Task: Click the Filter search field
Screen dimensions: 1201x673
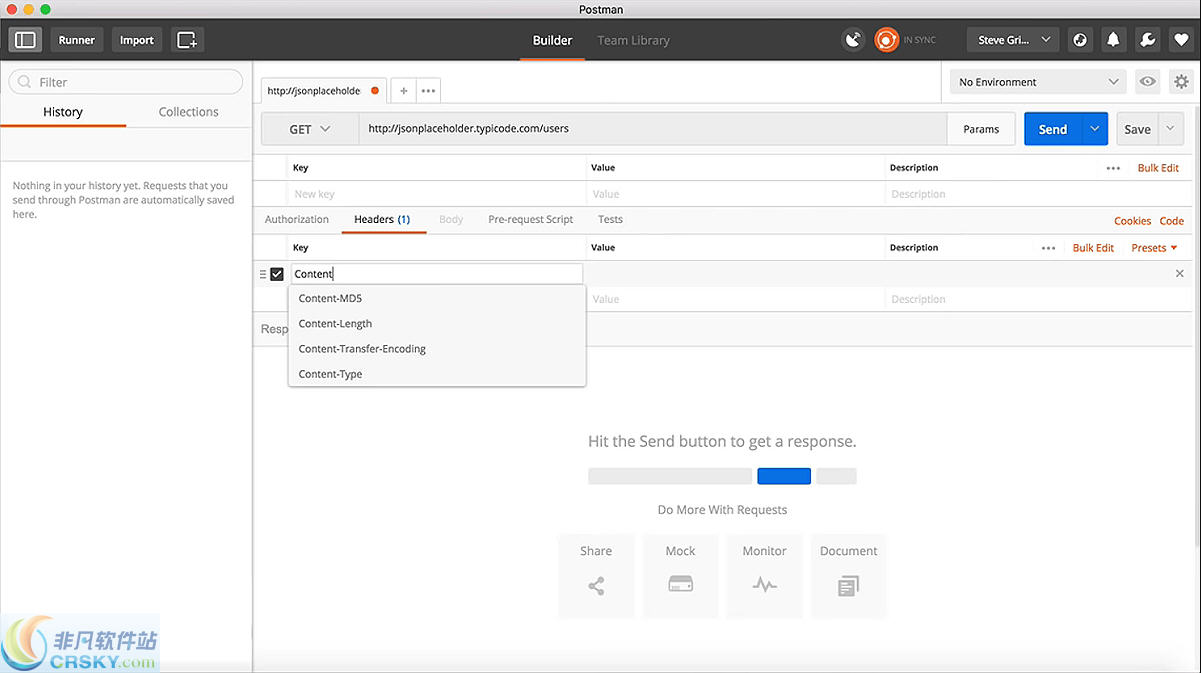Action: pyautogui.click(x=126, y=82)
